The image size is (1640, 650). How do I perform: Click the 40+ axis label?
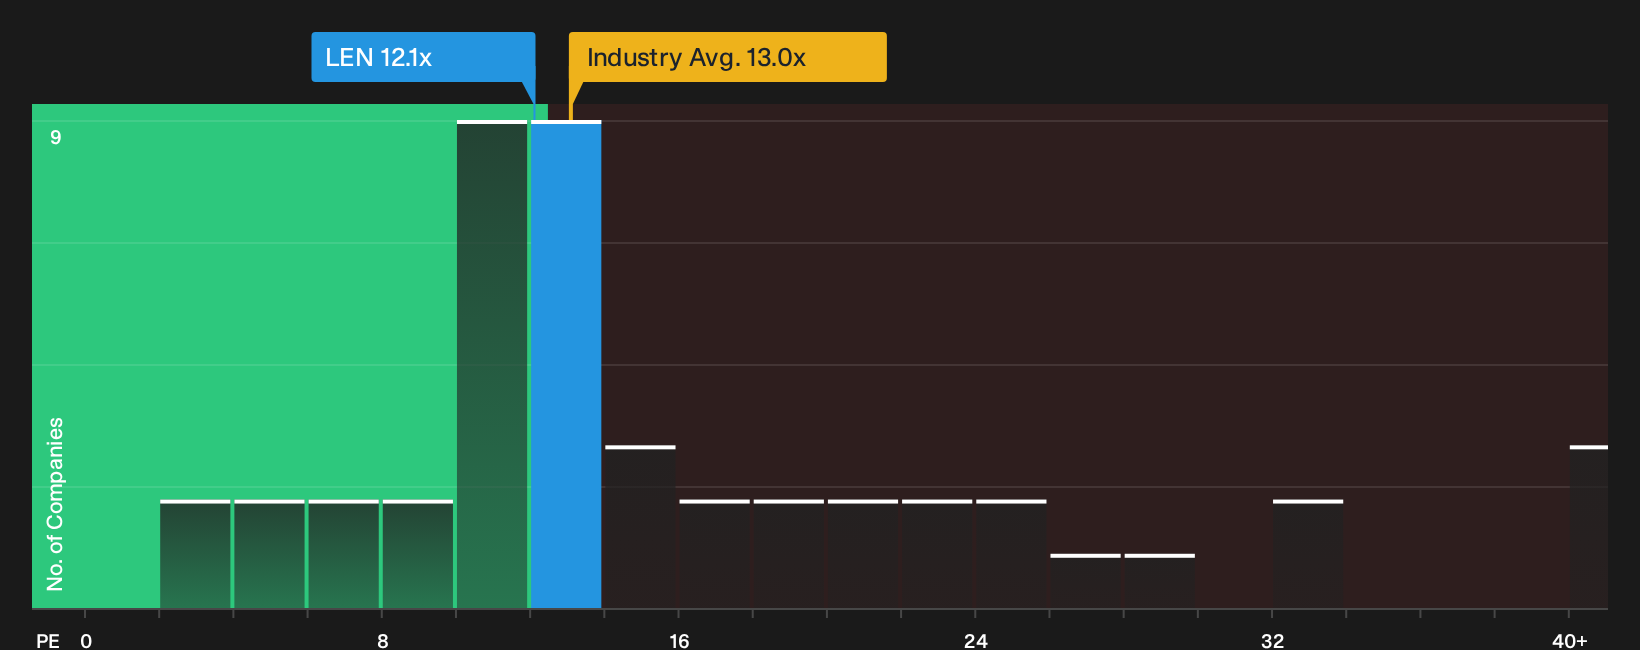(x=1570, y=641)
